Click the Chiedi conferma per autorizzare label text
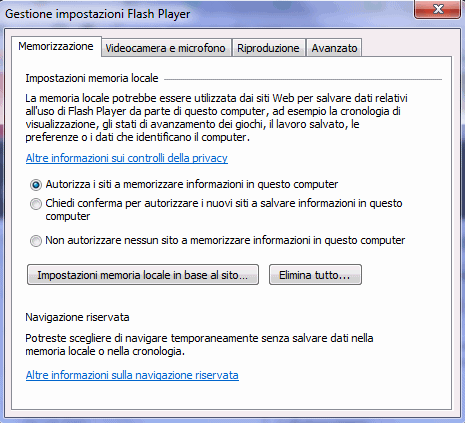 pos(224,210)
